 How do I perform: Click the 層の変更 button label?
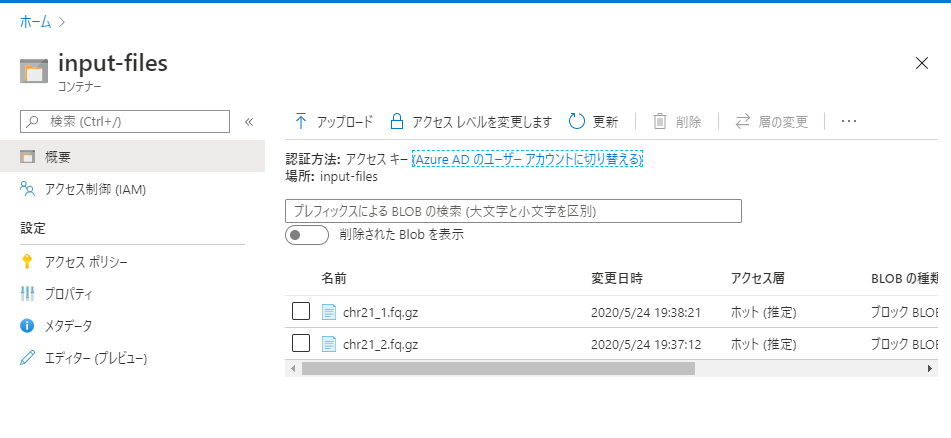(x=784, y=122)
